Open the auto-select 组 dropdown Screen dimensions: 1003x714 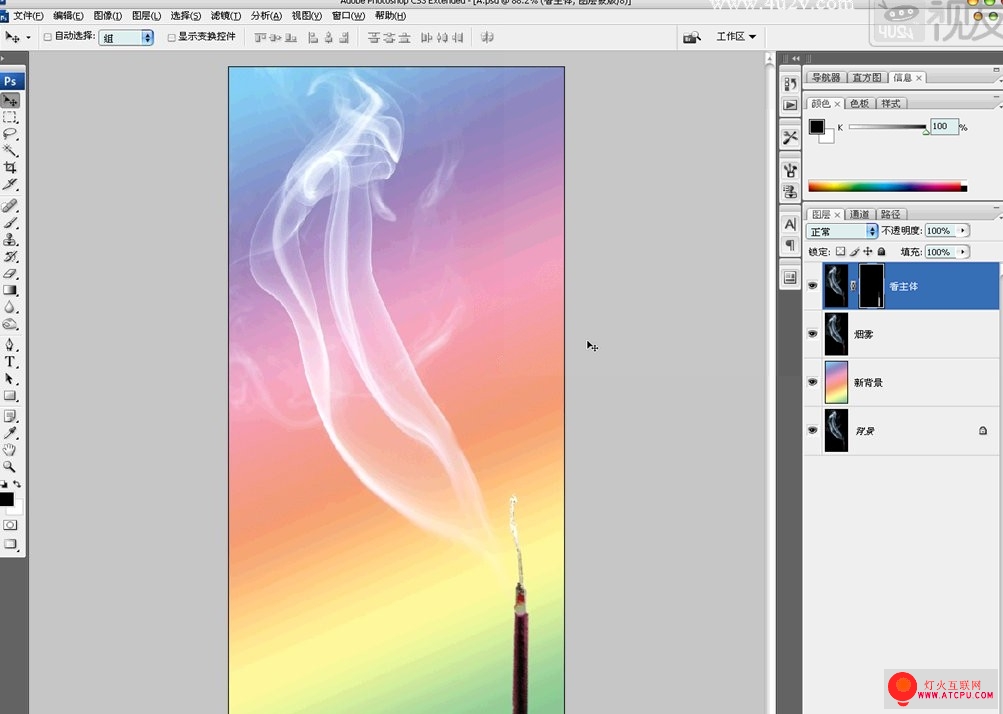click(126, 38)
